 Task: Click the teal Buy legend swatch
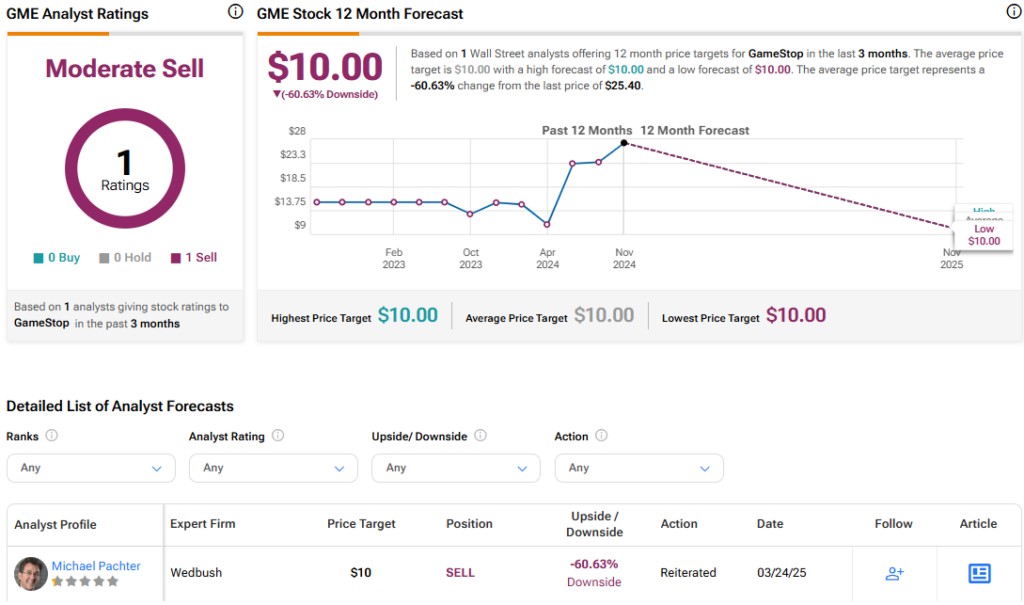click(38, 258)
